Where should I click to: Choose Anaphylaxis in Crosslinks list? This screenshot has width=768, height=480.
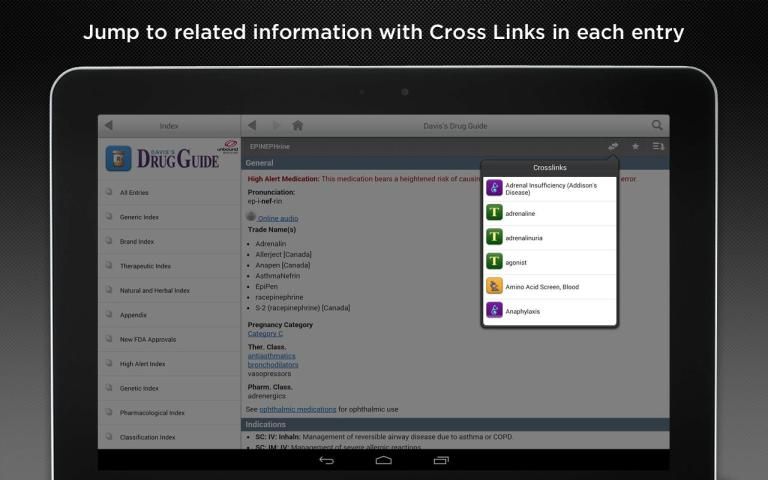click(549, 311)
